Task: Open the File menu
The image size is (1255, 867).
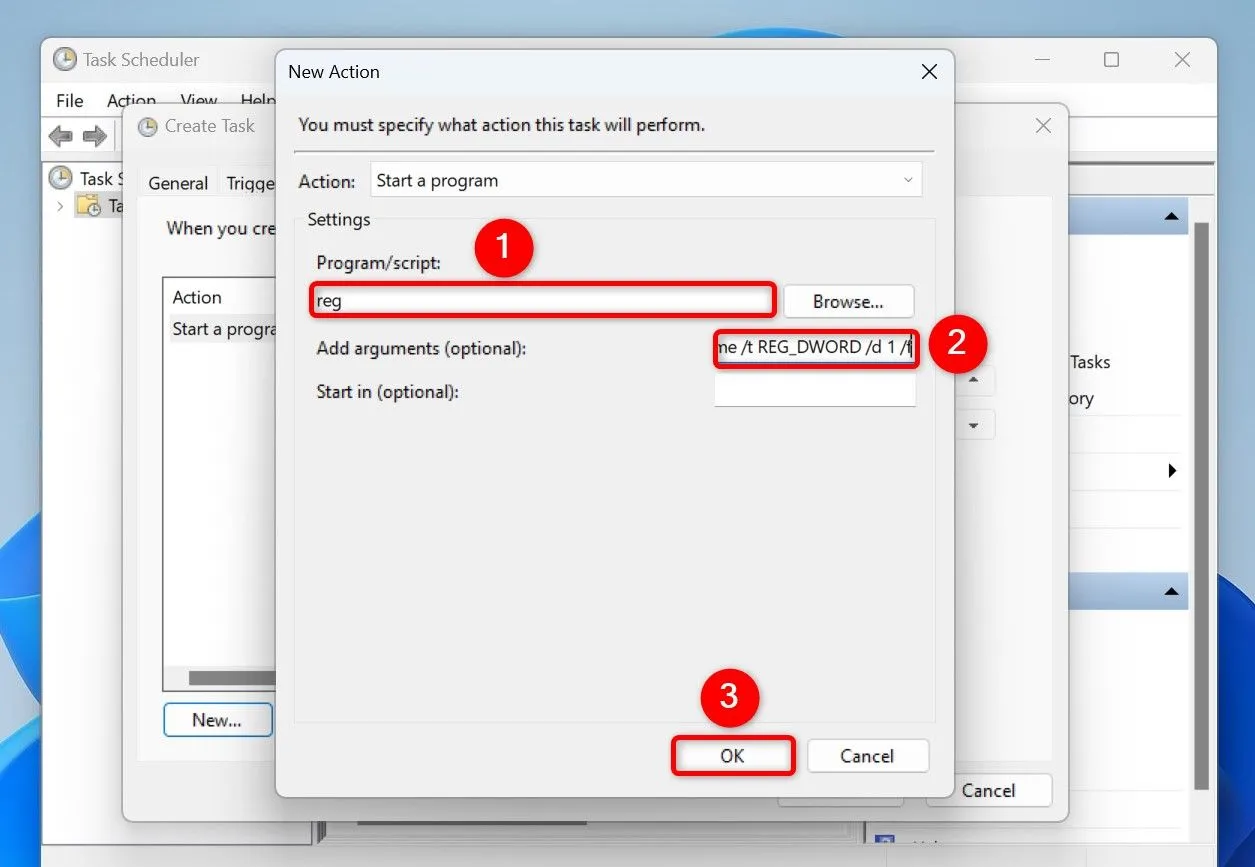Action: point(68,100)
